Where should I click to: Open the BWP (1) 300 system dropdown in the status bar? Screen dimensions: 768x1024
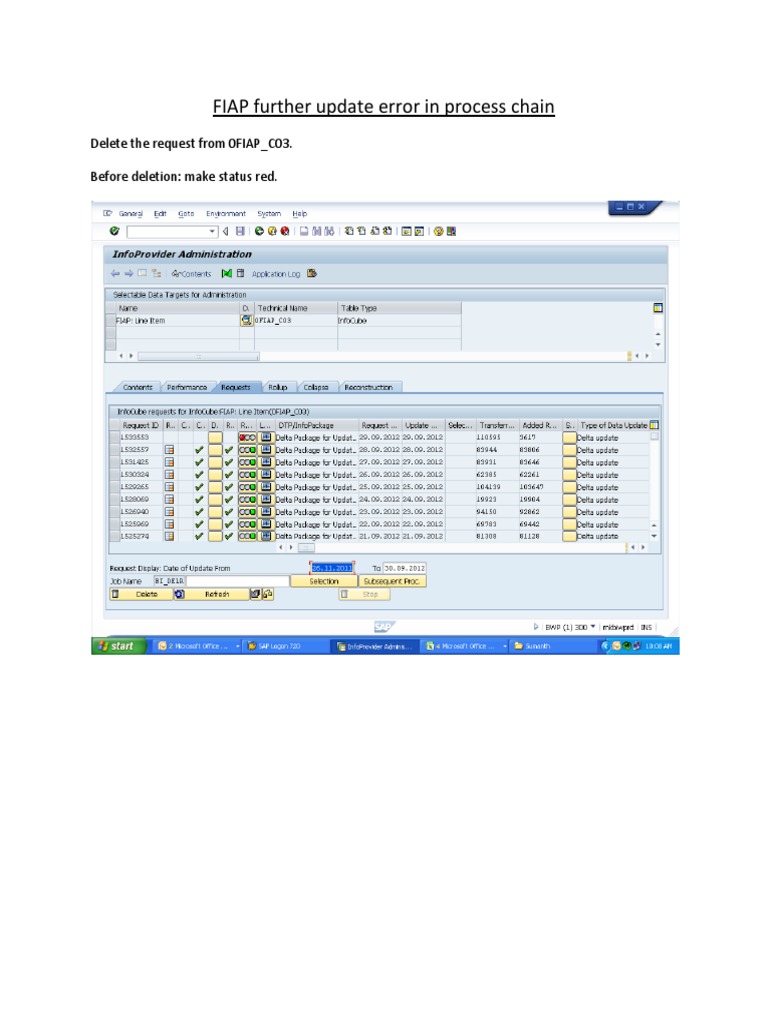point(593,627)
